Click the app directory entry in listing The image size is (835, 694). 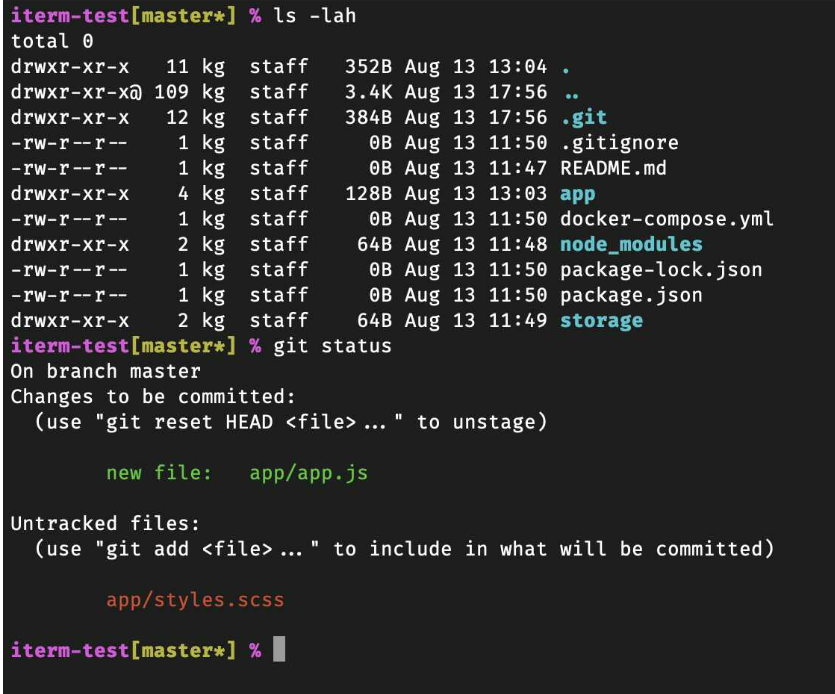click(578, 193)
